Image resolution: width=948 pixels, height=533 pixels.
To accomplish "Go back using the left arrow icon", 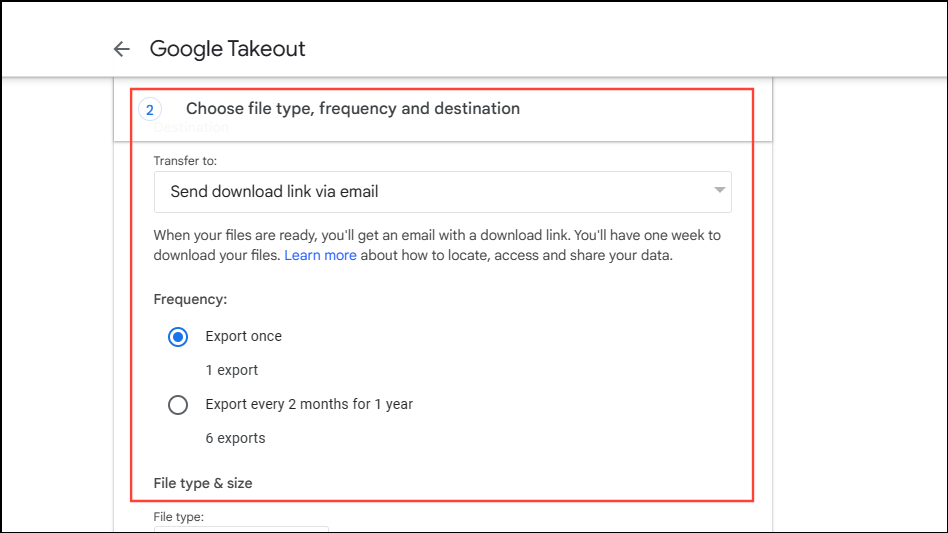I will point(122,49).
